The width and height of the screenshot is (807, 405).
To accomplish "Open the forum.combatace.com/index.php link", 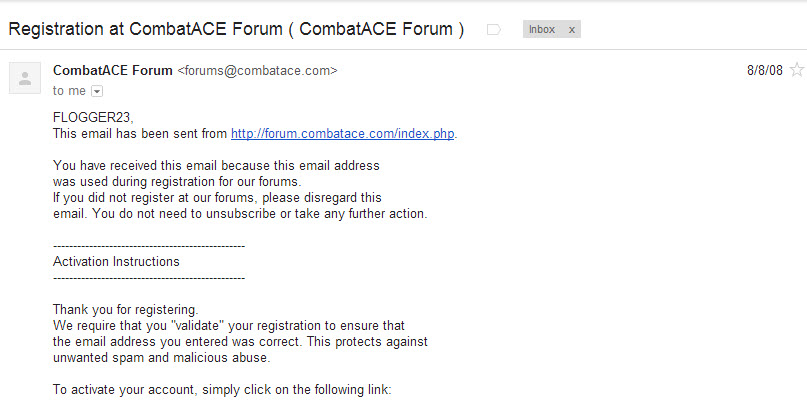I will point(342,134).
